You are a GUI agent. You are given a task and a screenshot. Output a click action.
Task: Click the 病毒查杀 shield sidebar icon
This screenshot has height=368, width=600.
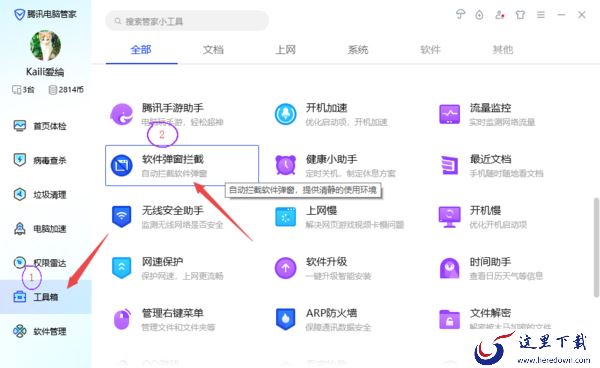pyautogui.click(x=20, y=160)
